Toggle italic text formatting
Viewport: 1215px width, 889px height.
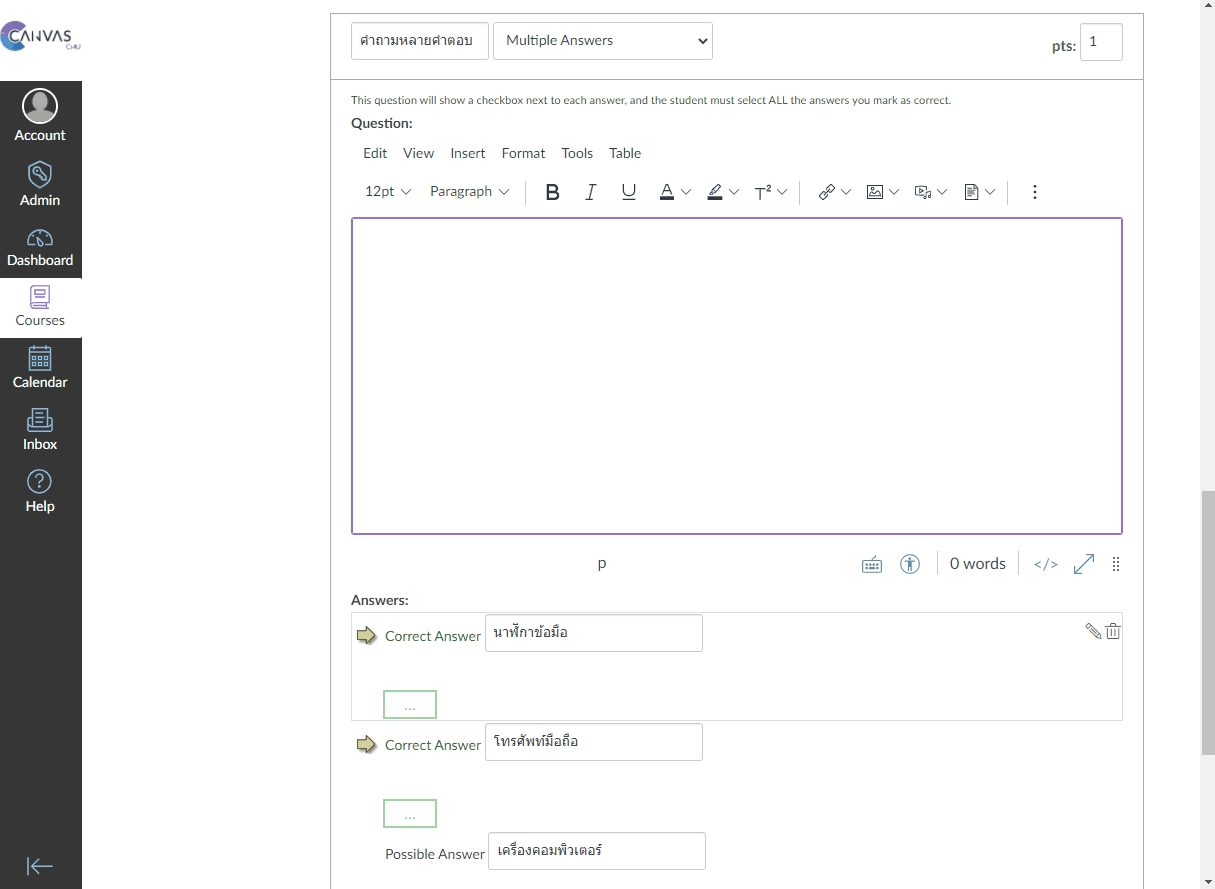pos(590,192)
